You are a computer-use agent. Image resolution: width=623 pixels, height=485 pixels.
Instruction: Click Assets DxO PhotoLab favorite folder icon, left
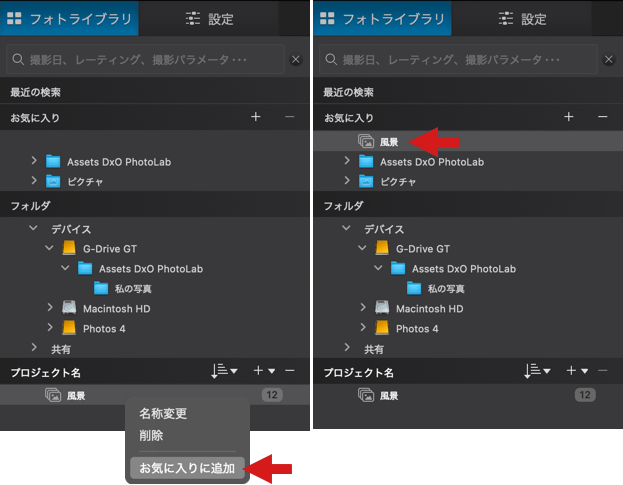coord(53,161)
